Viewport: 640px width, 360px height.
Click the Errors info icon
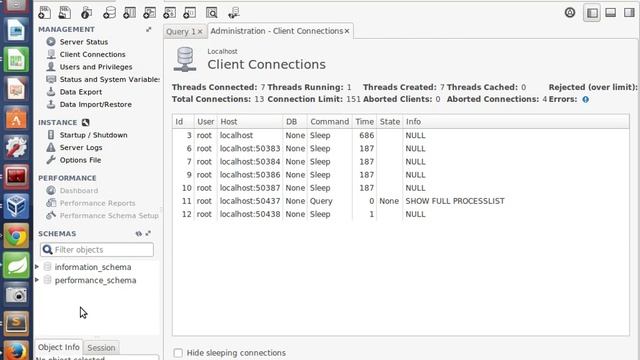click(x=586, y=99)
